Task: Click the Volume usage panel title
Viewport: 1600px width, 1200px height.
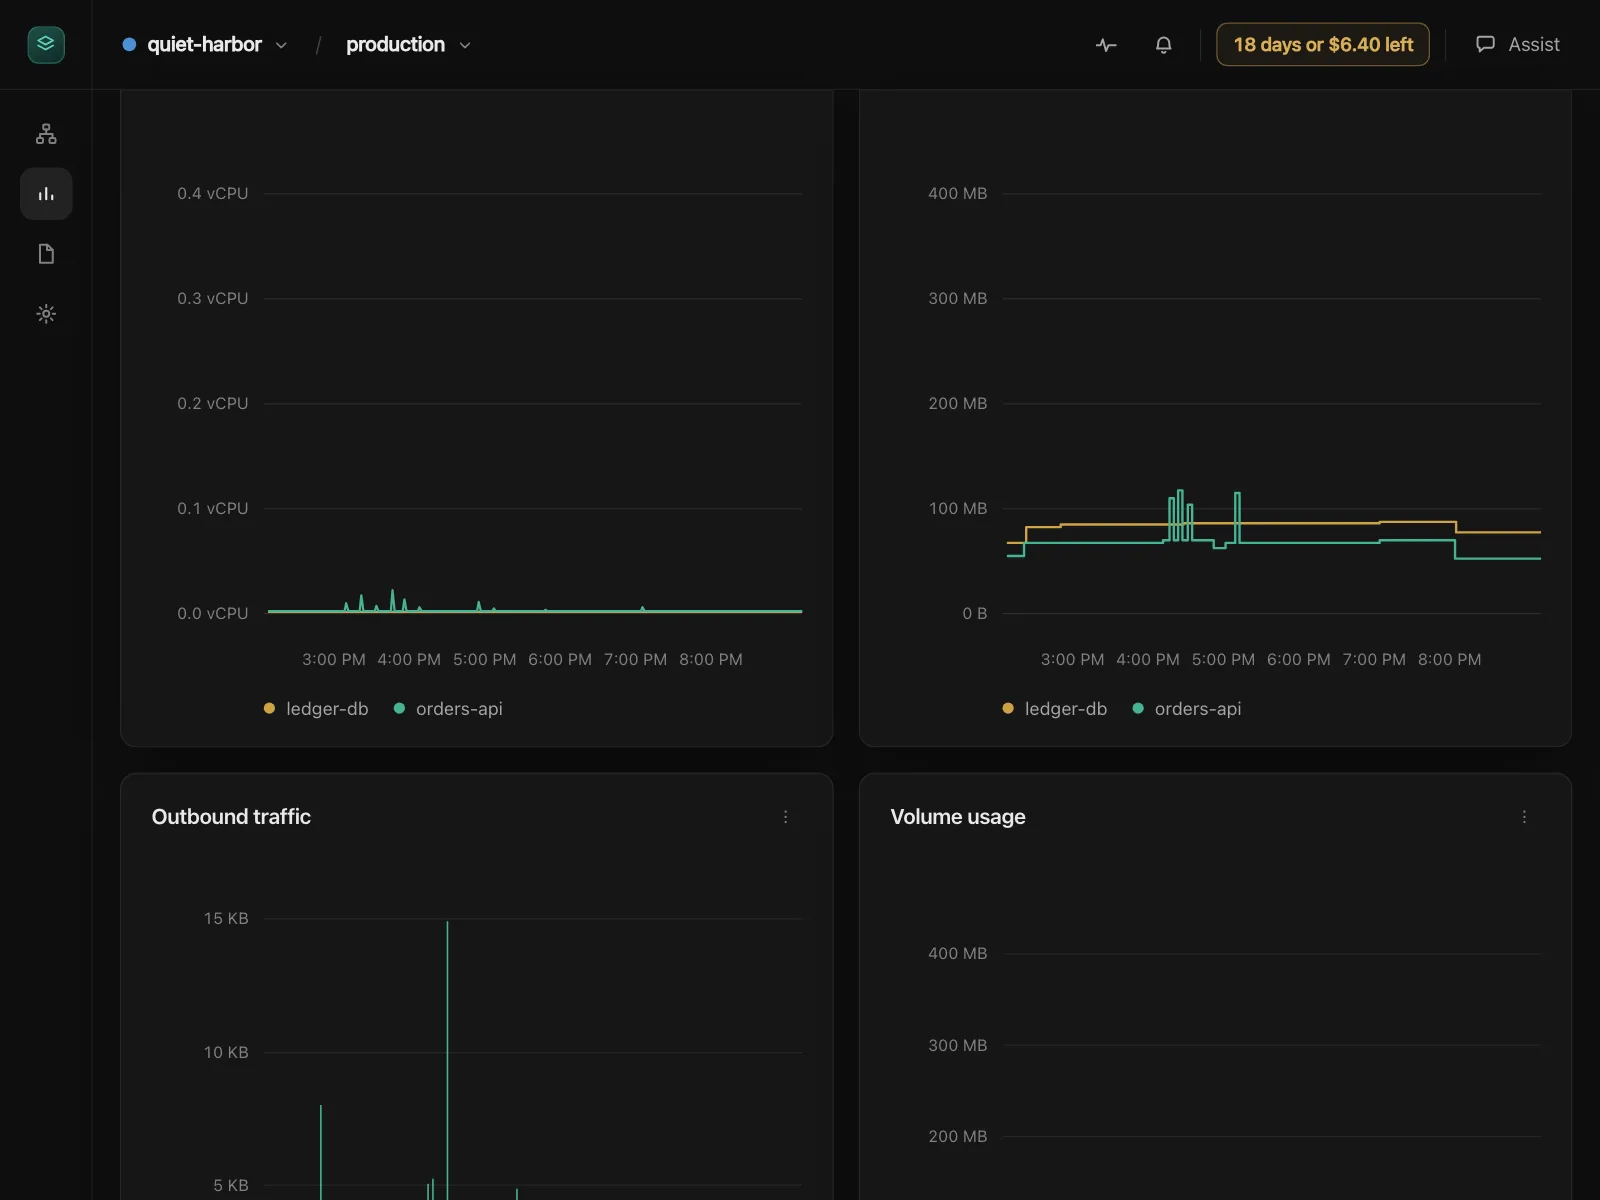Action: 958,817
